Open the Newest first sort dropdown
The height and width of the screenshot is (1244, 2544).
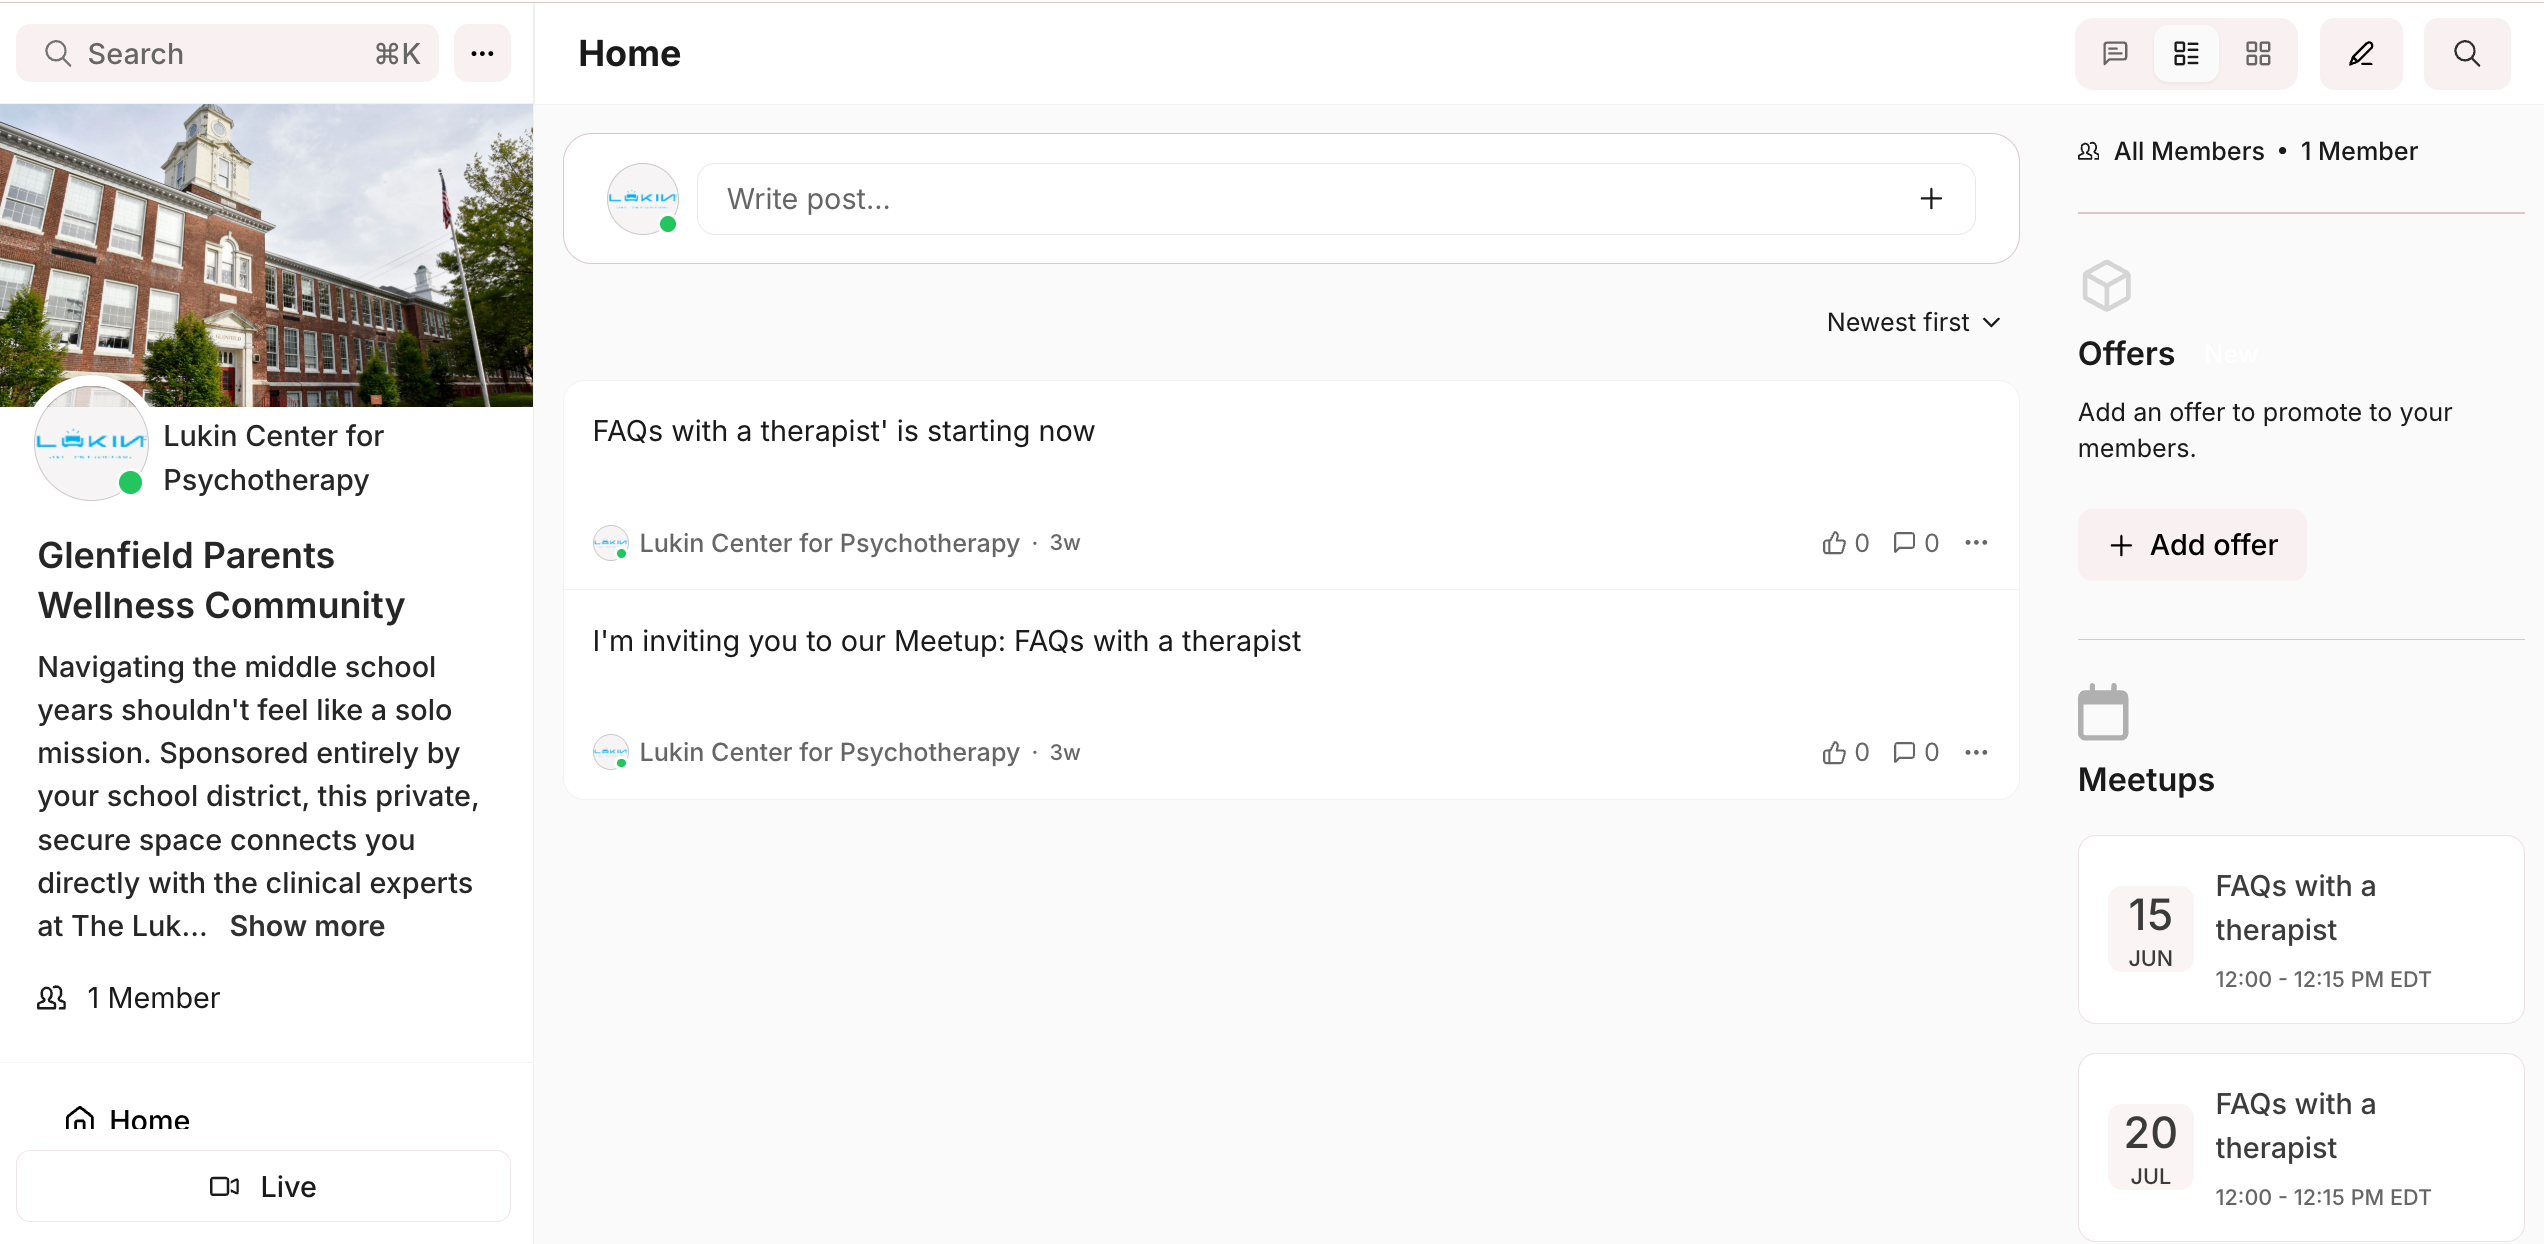(1913, 322)
